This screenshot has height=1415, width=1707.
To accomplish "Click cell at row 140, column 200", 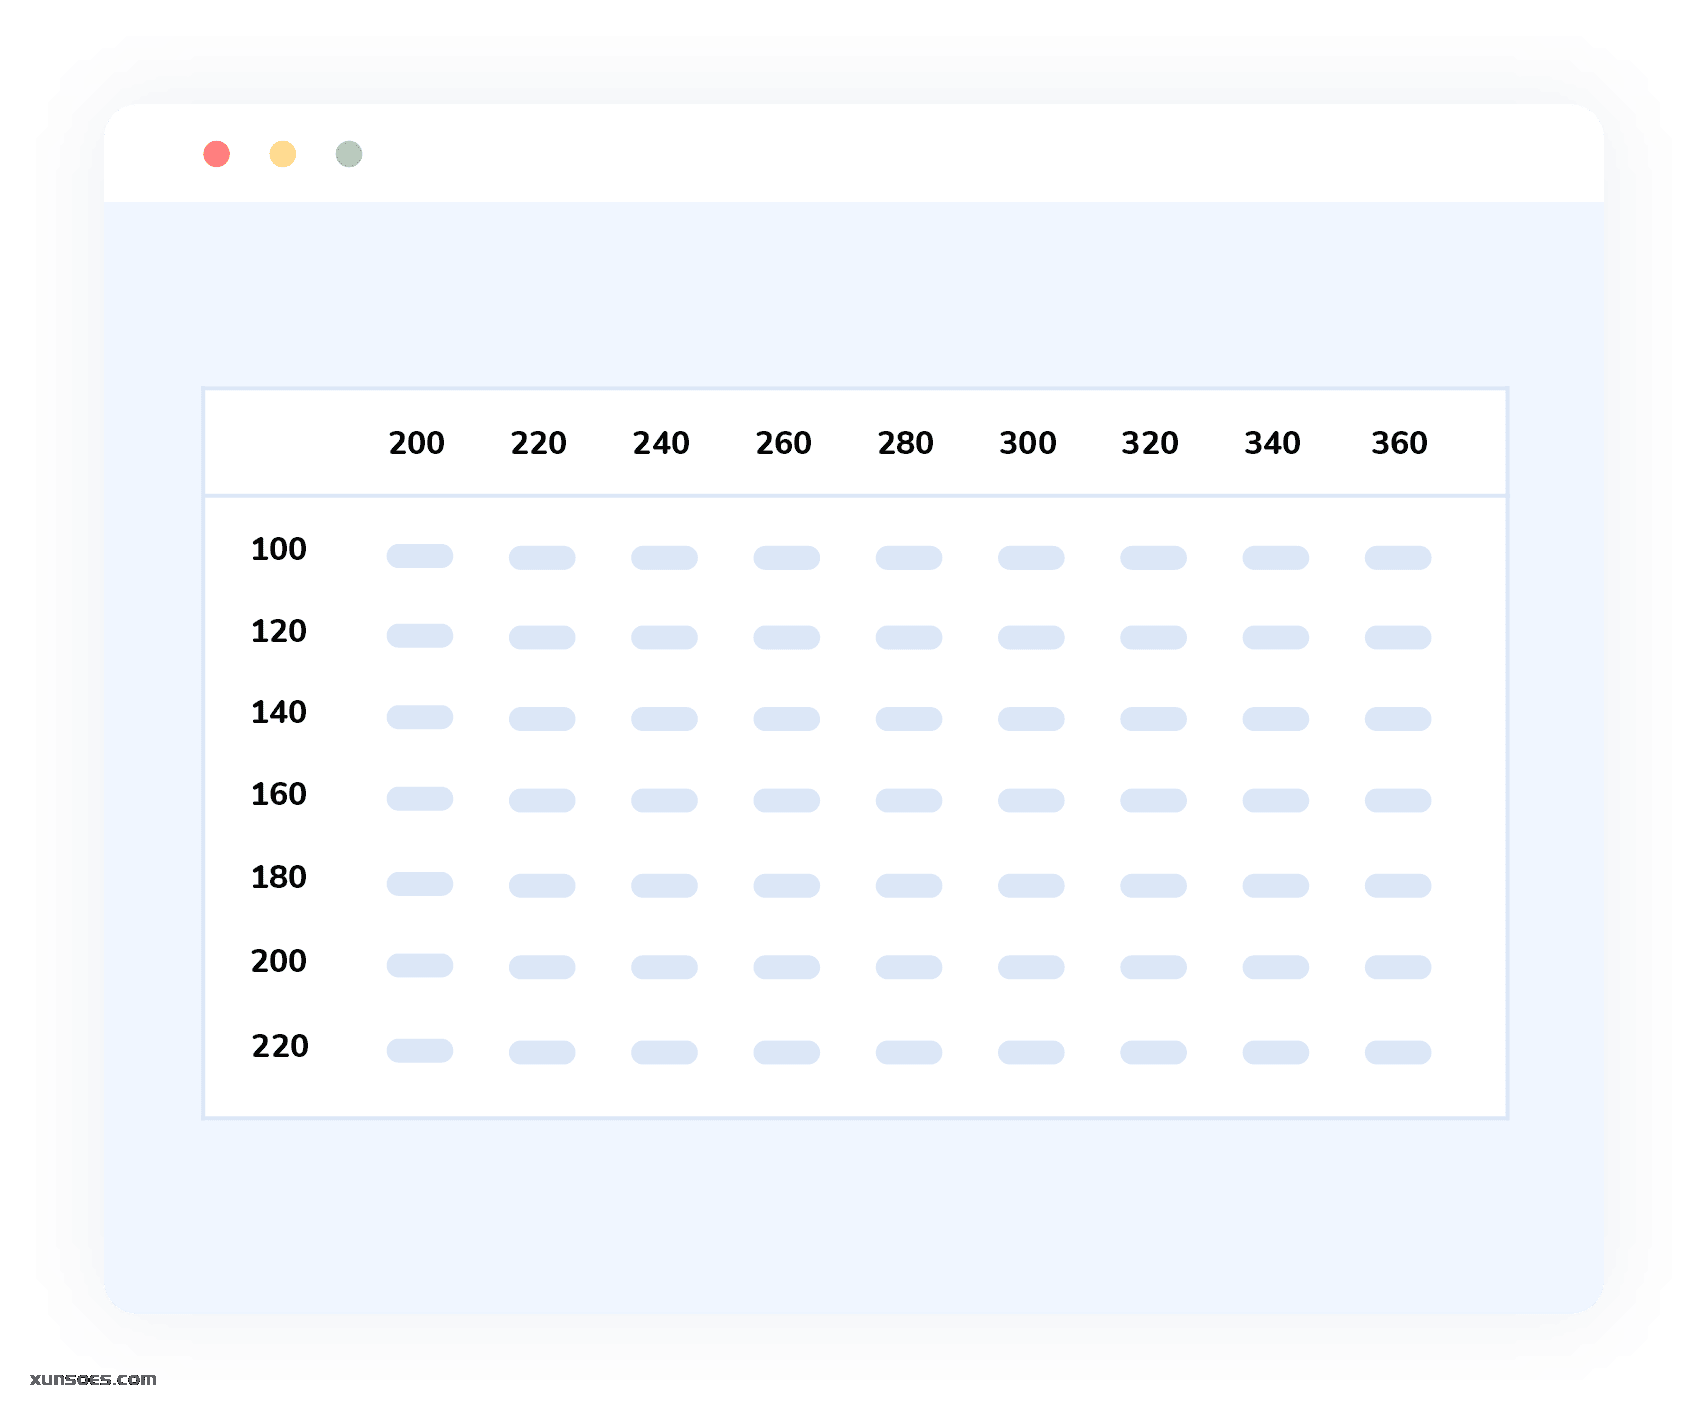I will click(x=420, y=717).
